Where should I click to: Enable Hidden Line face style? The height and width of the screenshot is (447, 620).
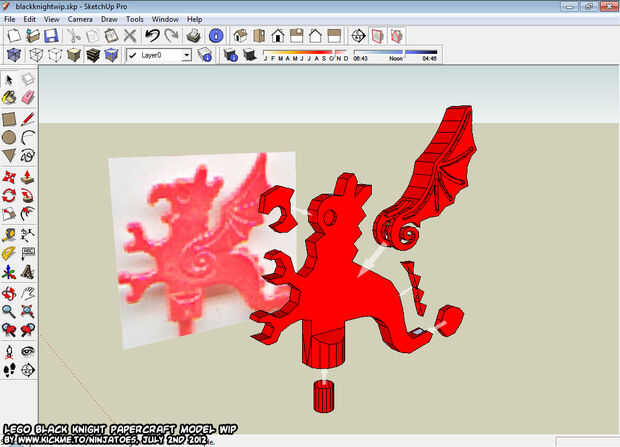pos(55,55)
